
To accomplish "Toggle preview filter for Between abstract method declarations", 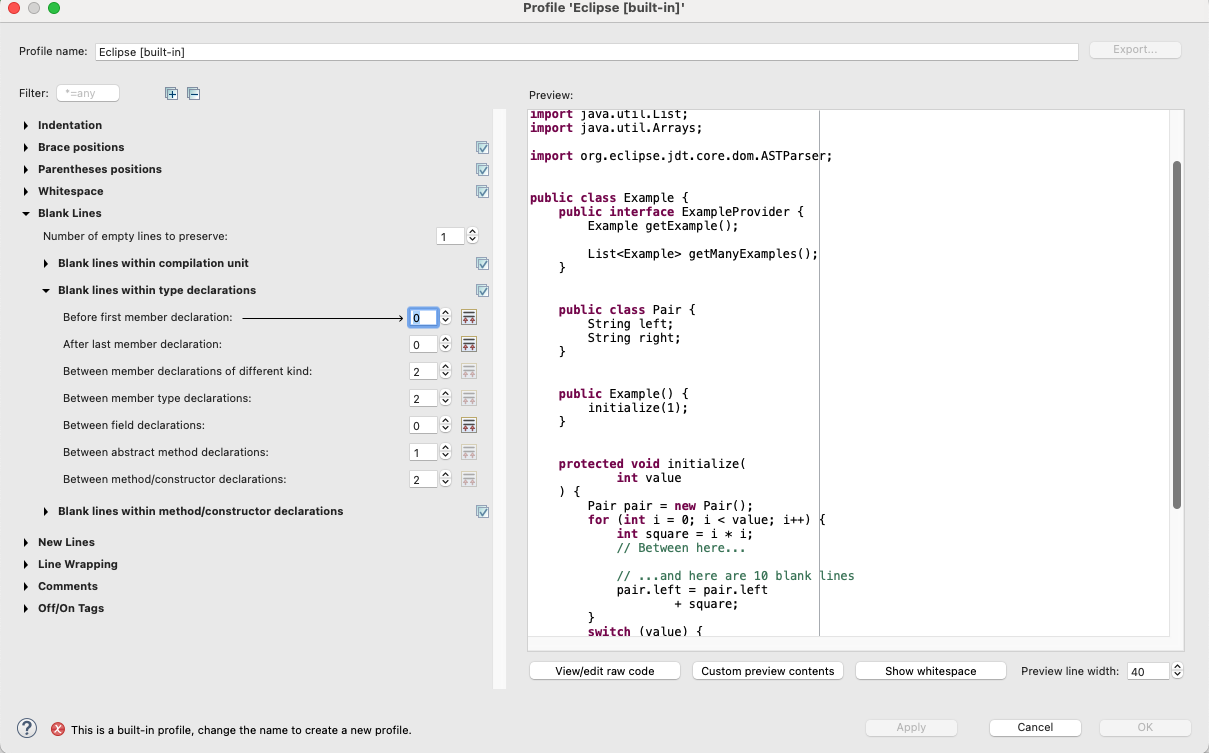I will (468, 452).
